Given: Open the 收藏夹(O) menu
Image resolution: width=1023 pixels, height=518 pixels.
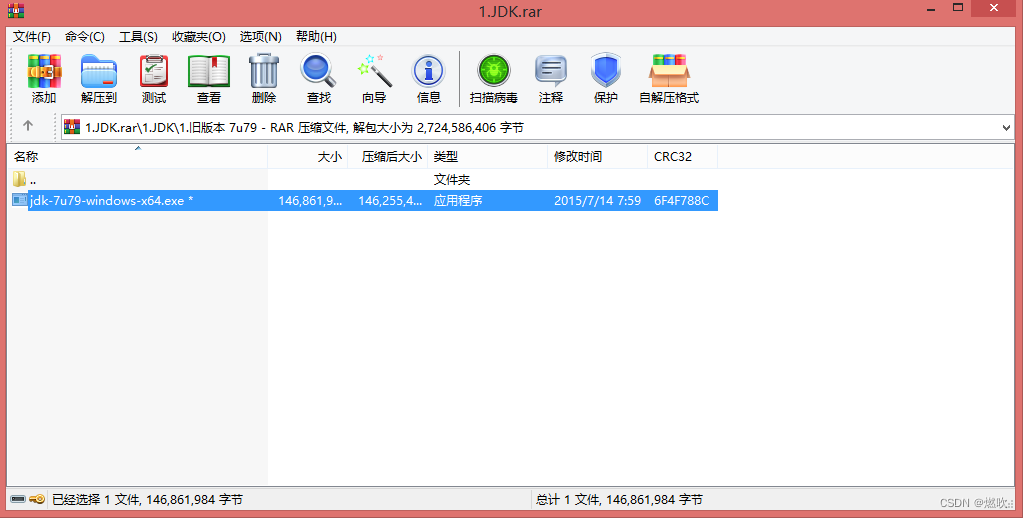Looking at the screenshot, I should click(199, 37).
